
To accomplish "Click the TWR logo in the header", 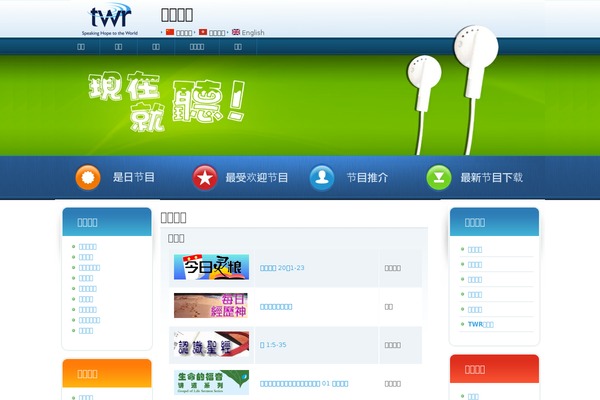I will [110, 19].
